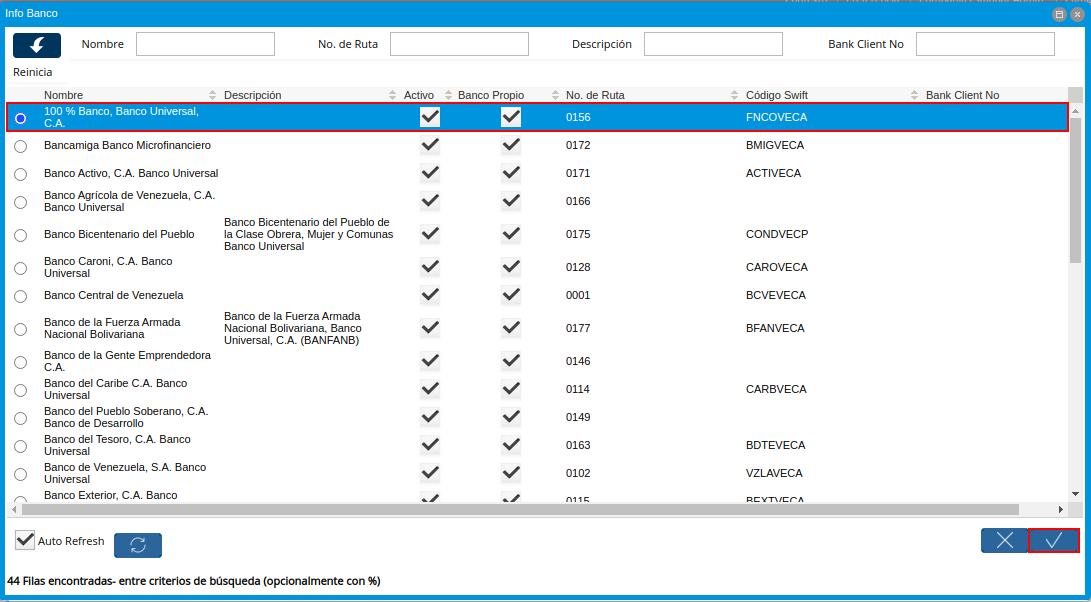1091x602 pixels.
Task: Click the sort arrows on No. de Ruta column
Action: pos(734,95)
